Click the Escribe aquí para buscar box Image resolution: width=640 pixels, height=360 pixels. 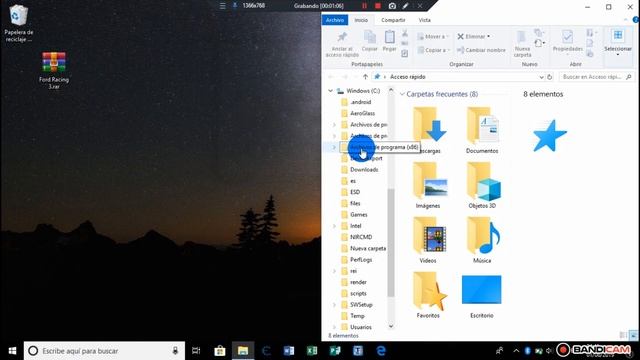(x=104, y=351)
